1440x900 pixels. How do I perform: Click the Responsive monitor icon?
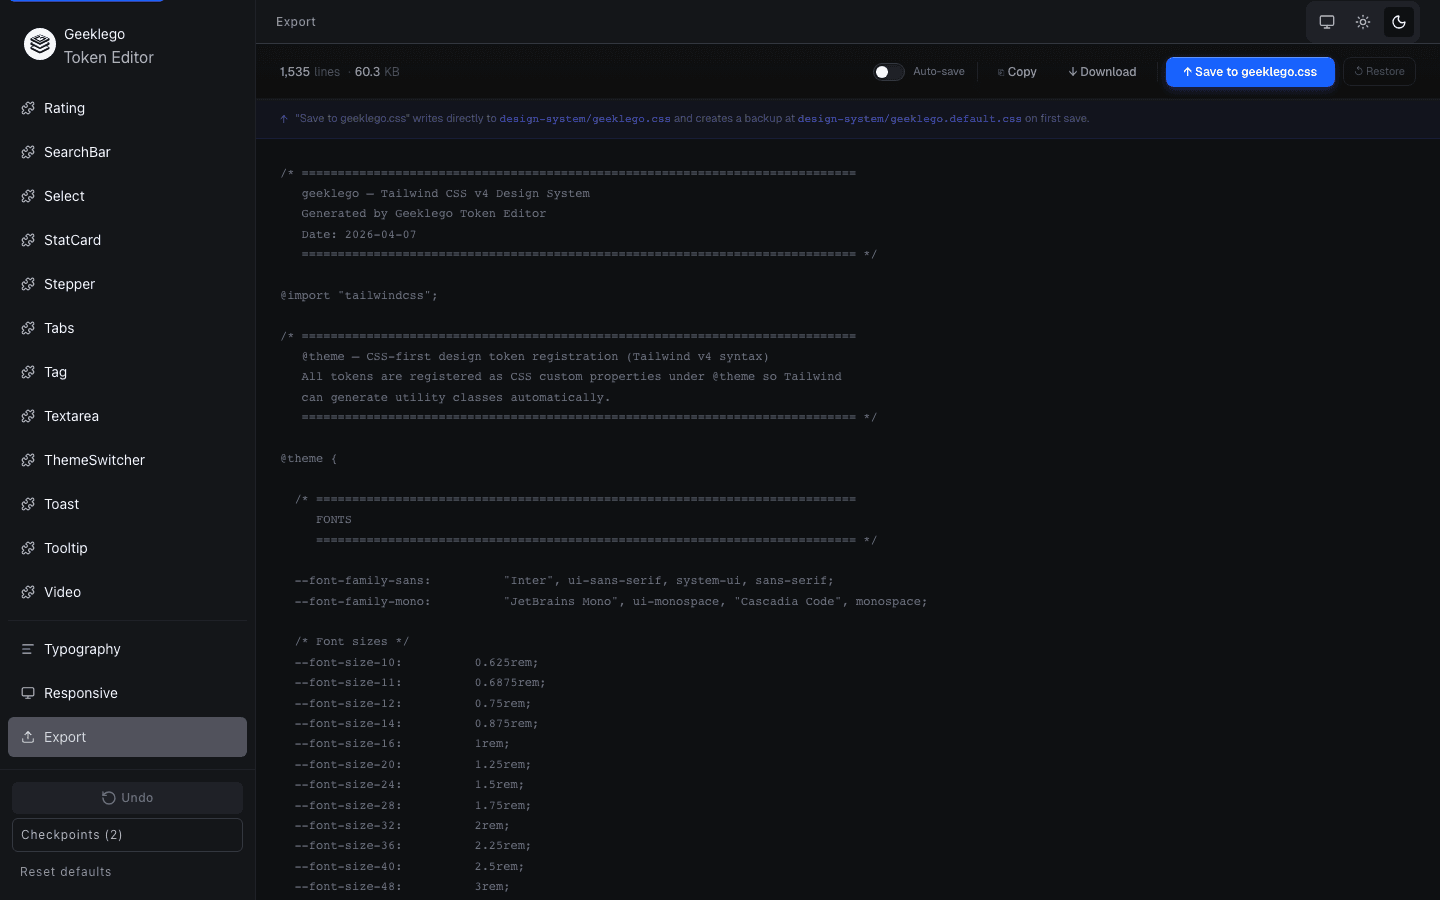tap(28, 693)
